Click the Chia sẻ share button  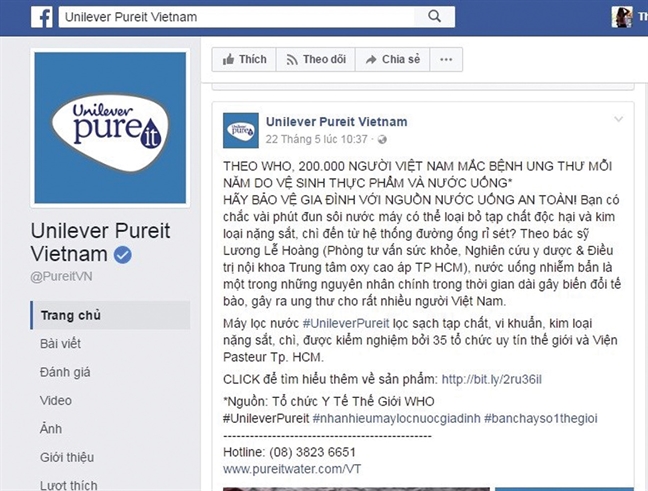coord(393,60)
